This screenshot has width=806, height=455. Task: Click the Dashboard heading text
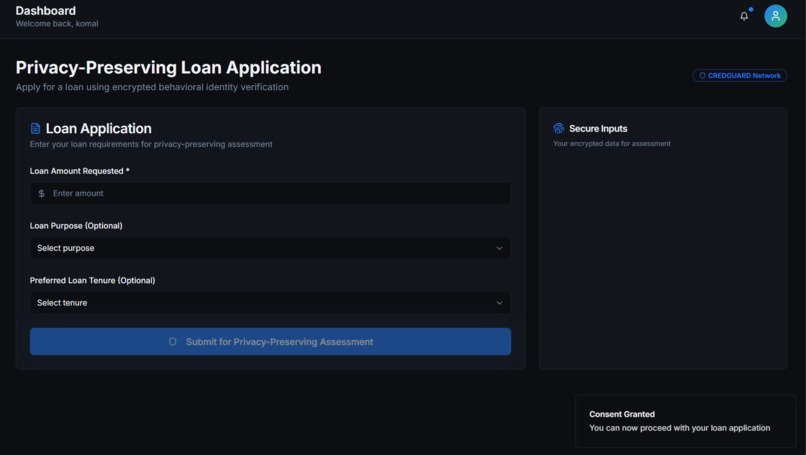[x=46, y=10]
